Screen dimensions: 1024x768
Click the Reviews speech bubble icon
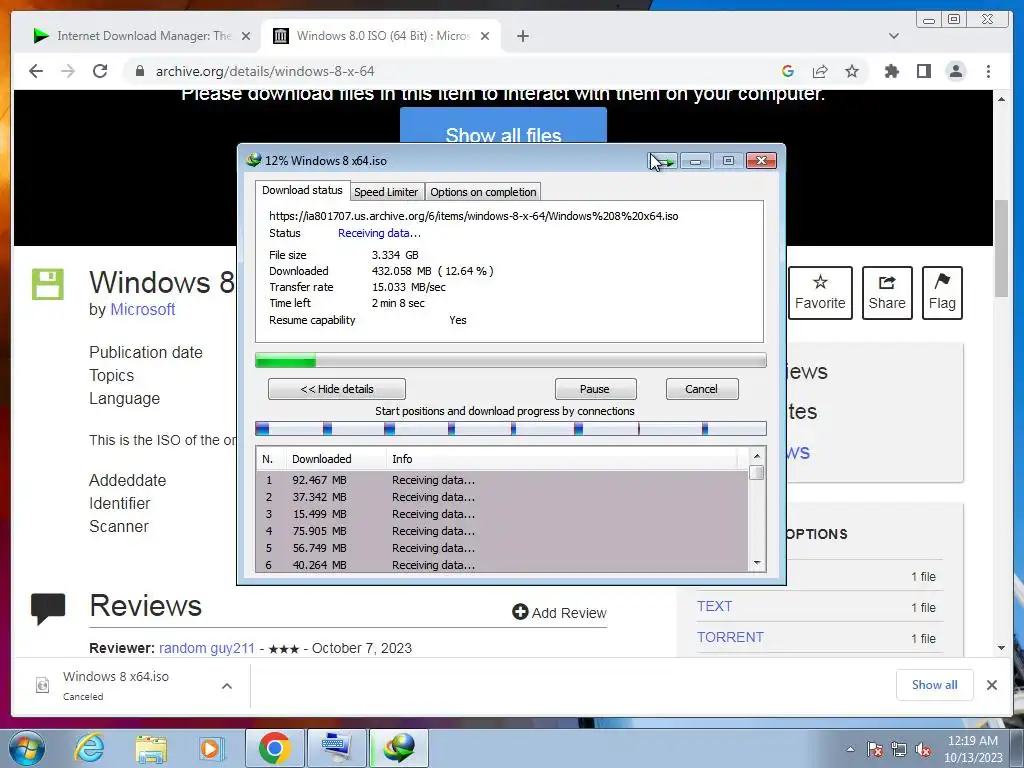(x=48, y=609)
